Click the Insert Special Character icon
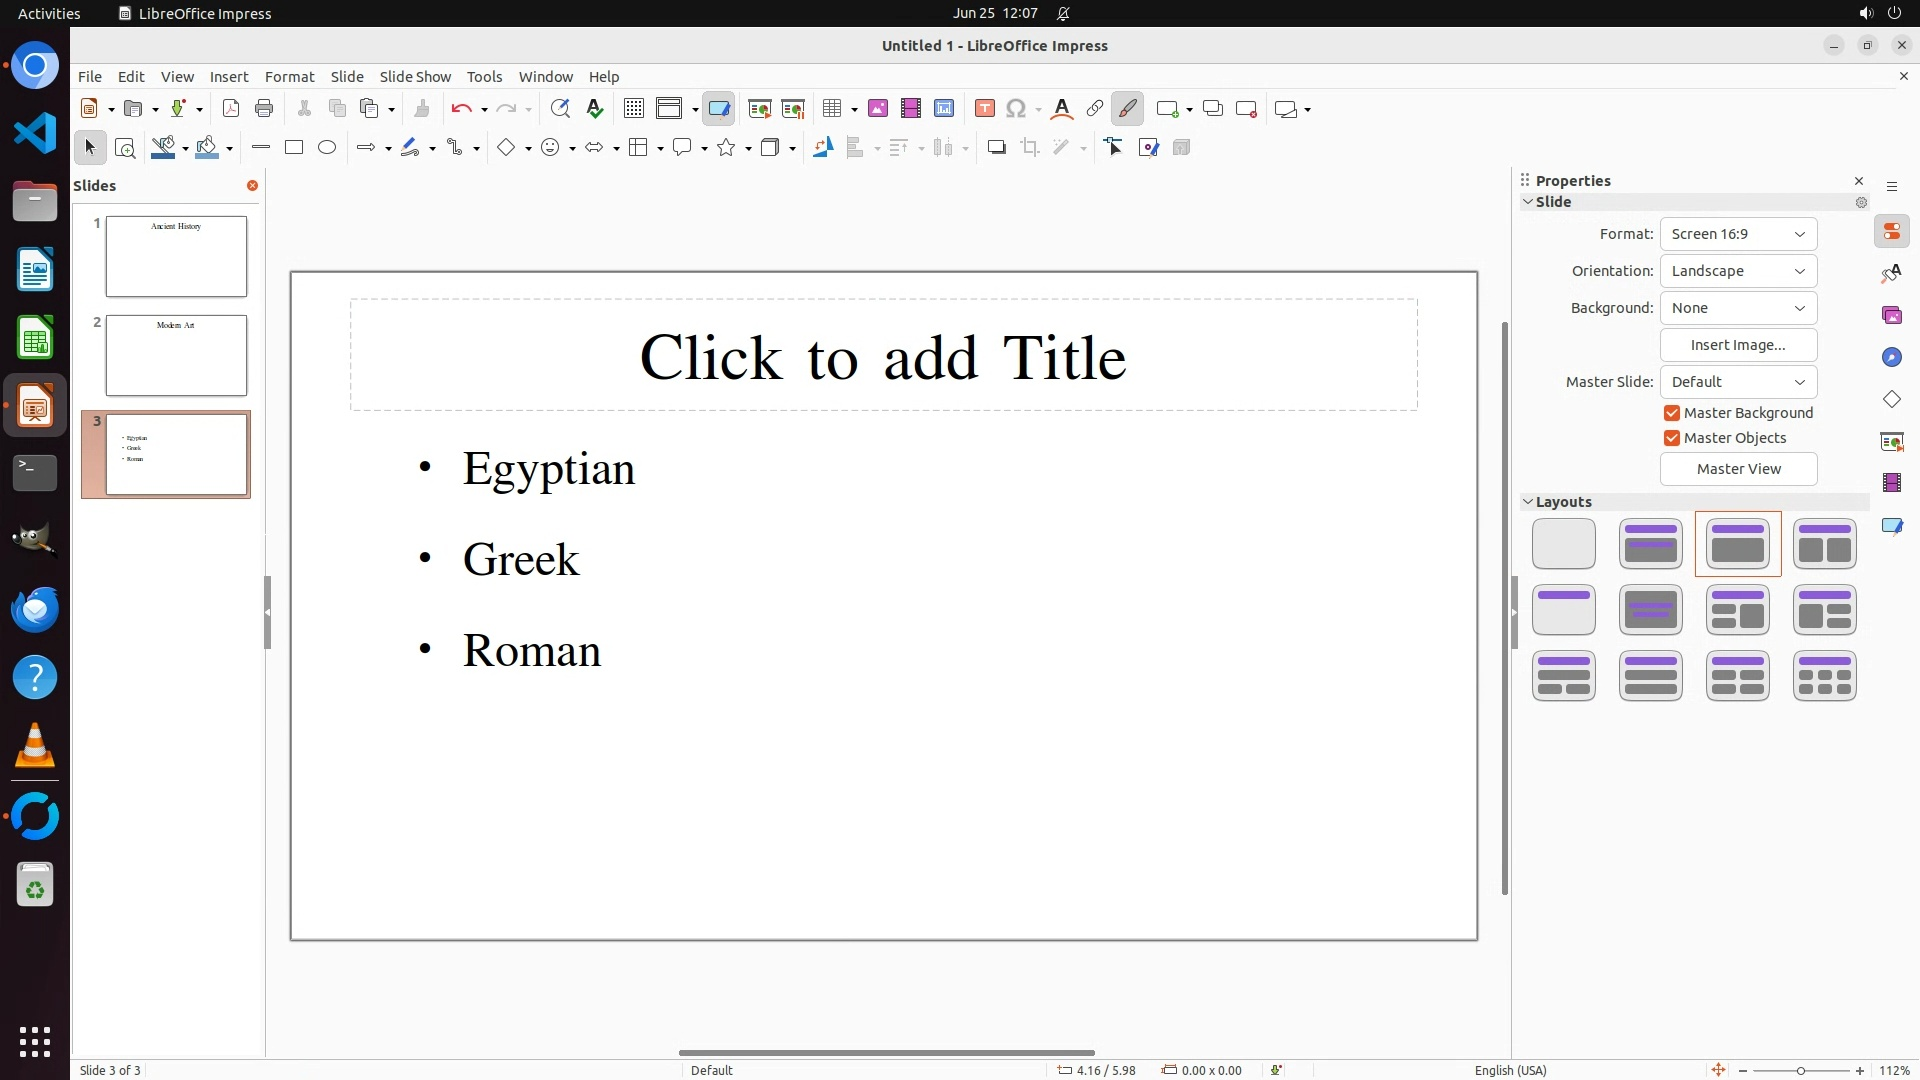 [1016, 109]
